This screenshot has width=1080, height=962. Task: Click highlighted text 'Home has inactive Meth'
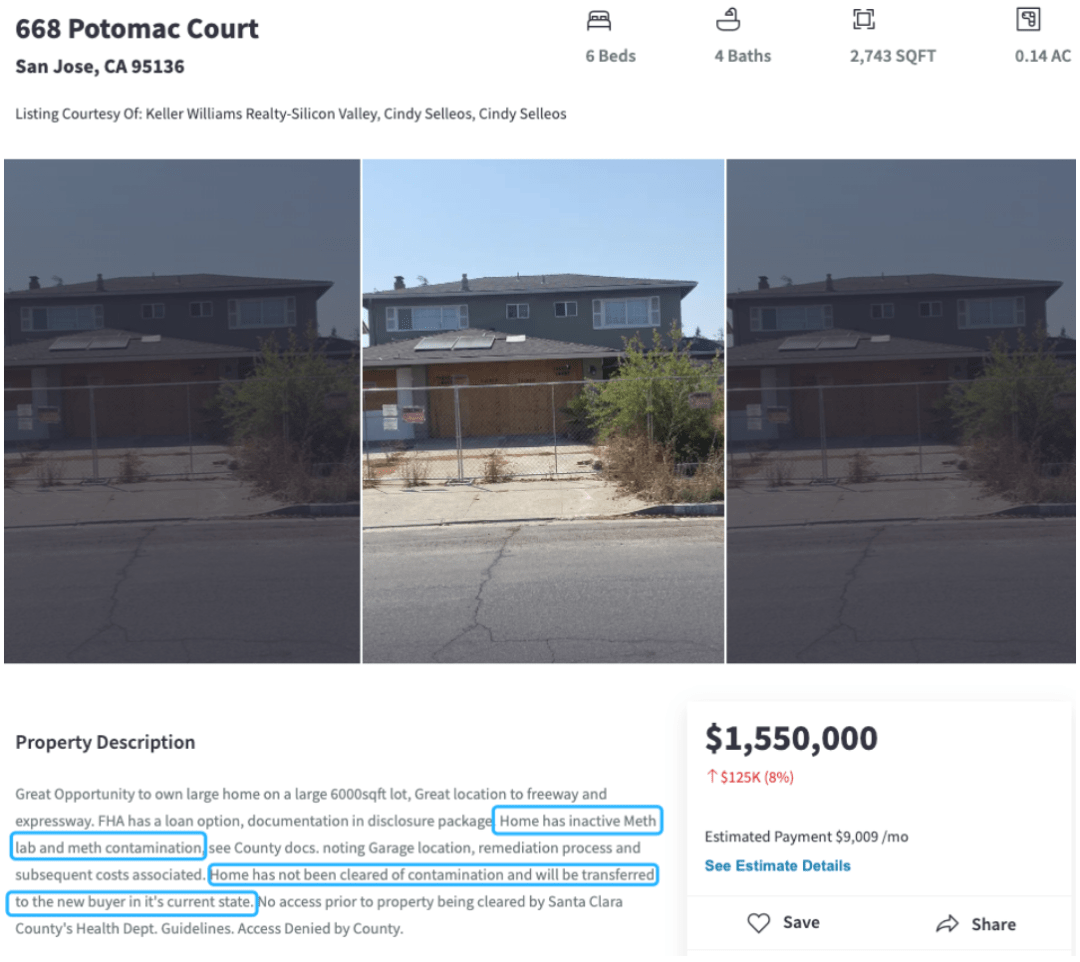pos(578,822)
